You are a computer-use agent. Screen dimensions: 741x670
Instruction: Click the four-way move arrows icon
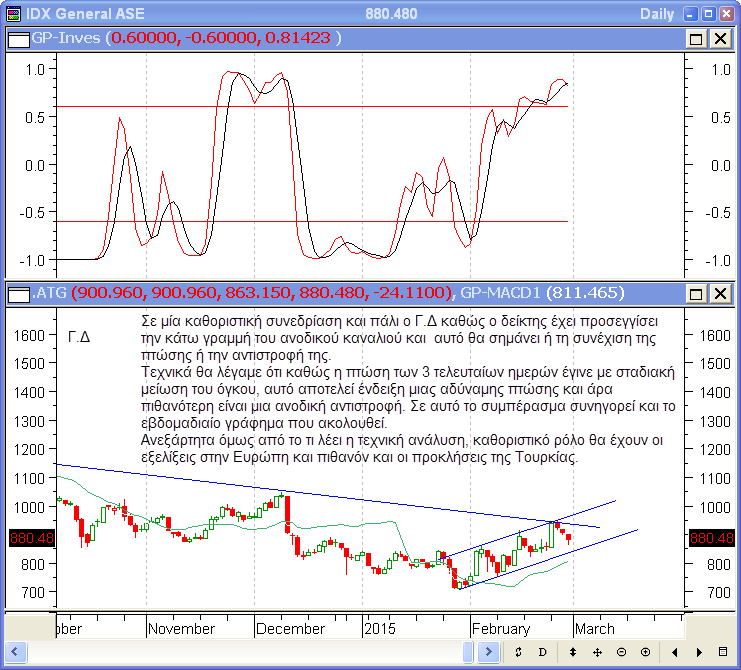(597, 652)
